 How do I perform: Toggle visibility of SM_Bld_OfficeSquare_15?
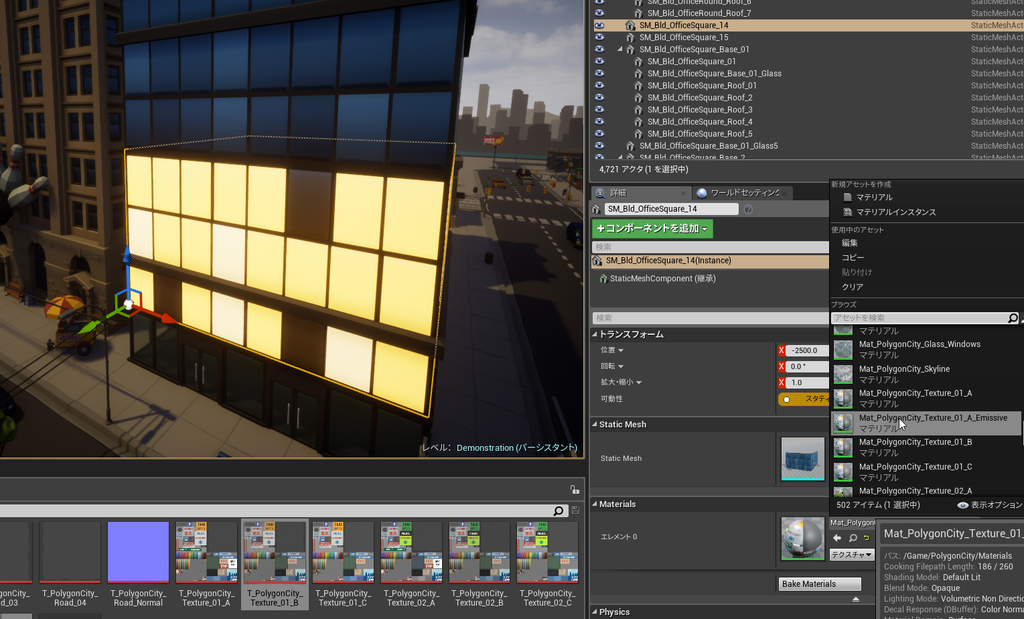(x=600, y=37)
